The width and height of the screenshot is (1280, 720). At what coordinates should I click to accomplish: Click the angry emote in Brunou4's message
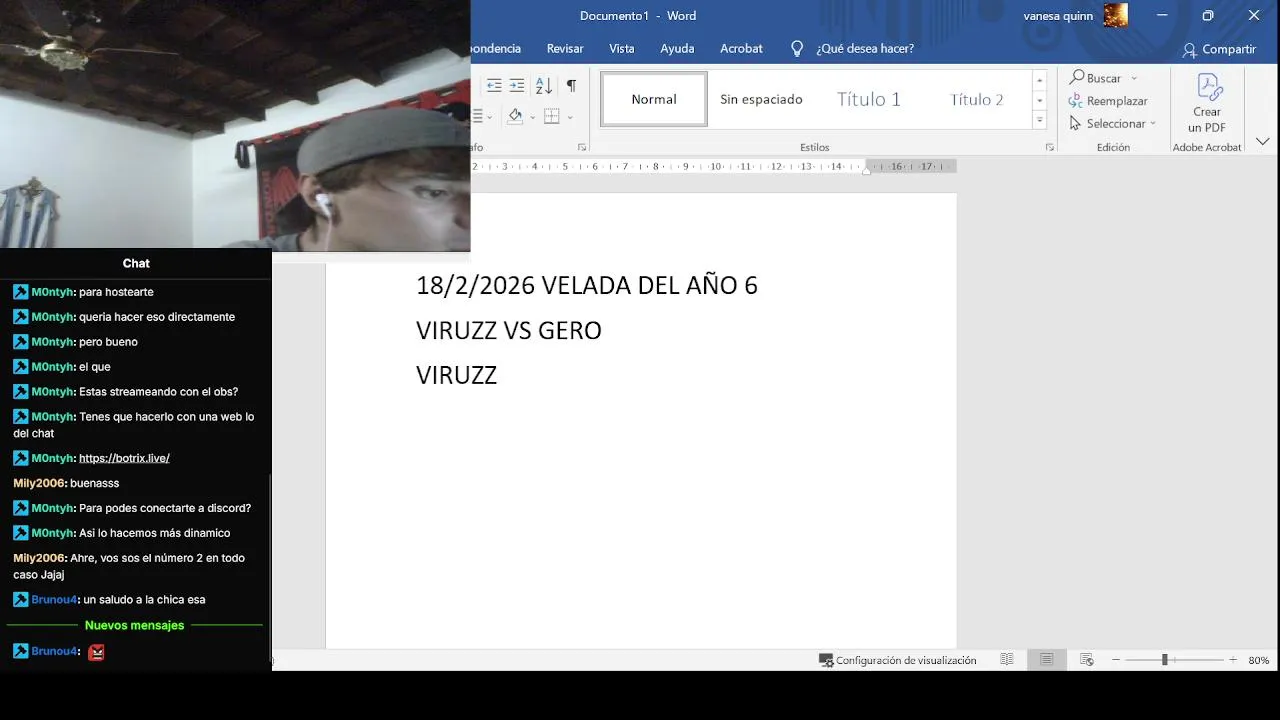click(96, 652)
